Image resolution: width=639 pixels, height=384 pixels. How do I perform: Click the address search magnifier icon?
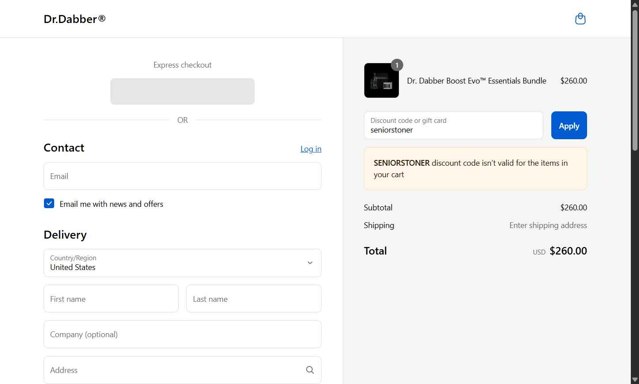click(310, 370)
